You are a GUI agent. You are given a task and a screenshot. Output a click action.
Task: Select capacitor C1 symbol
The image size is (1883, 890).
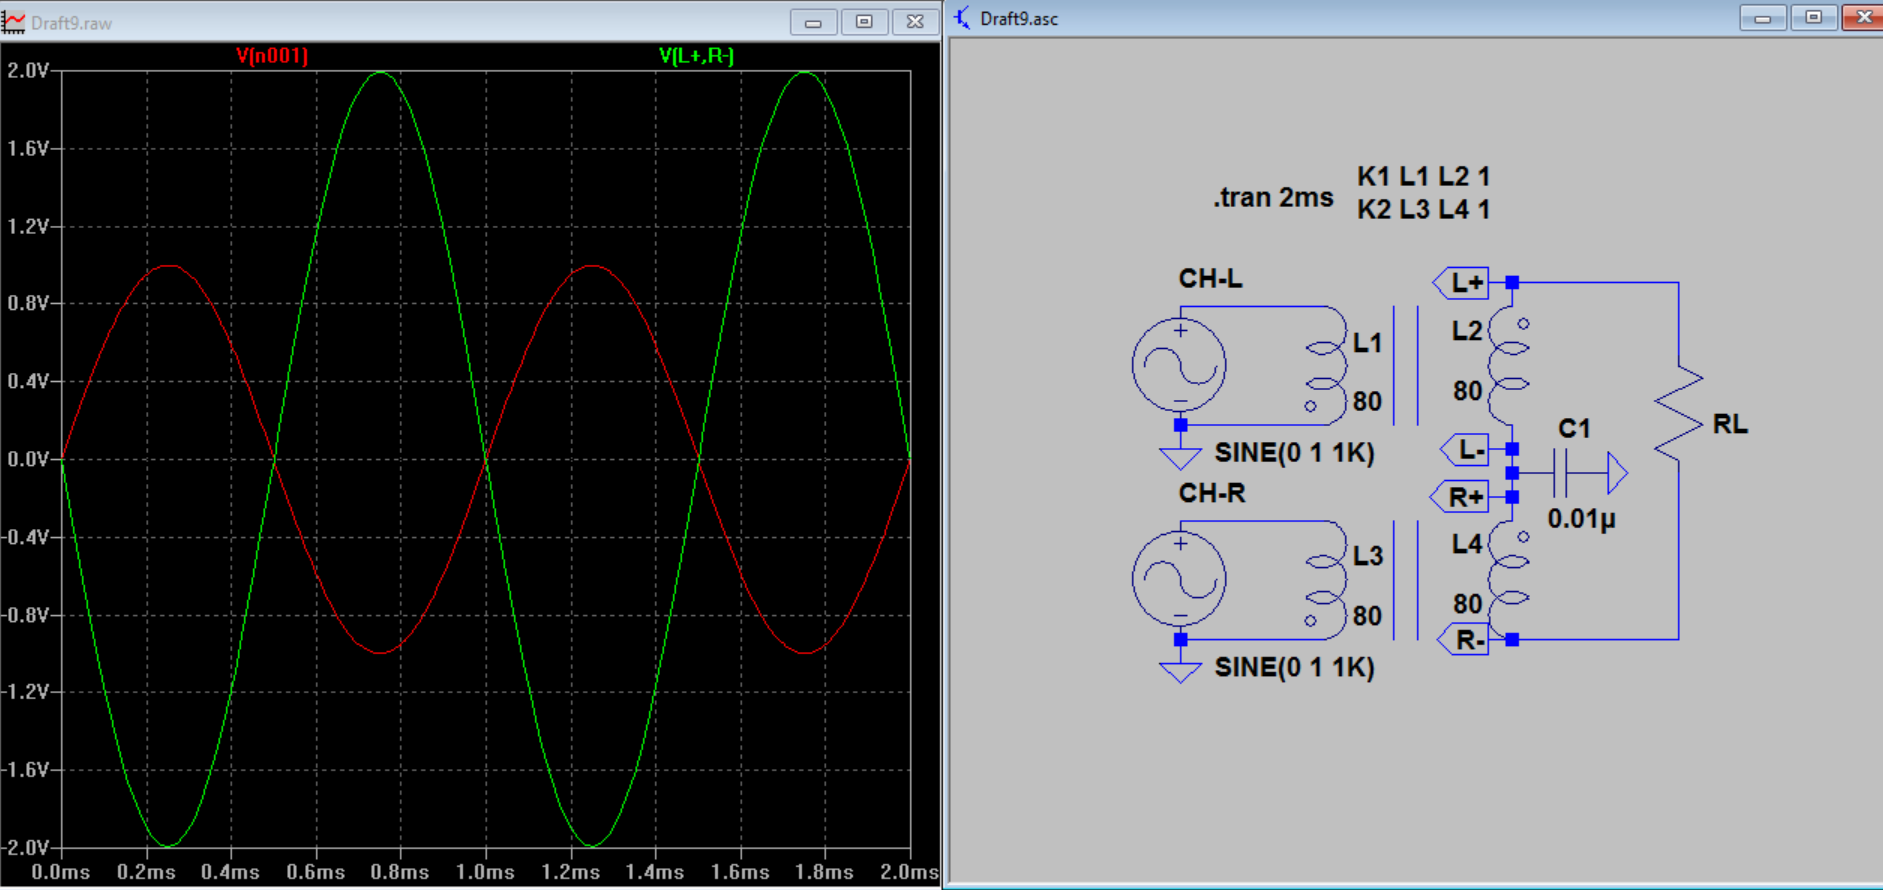pyautogui.click(x=1560, y=473)
